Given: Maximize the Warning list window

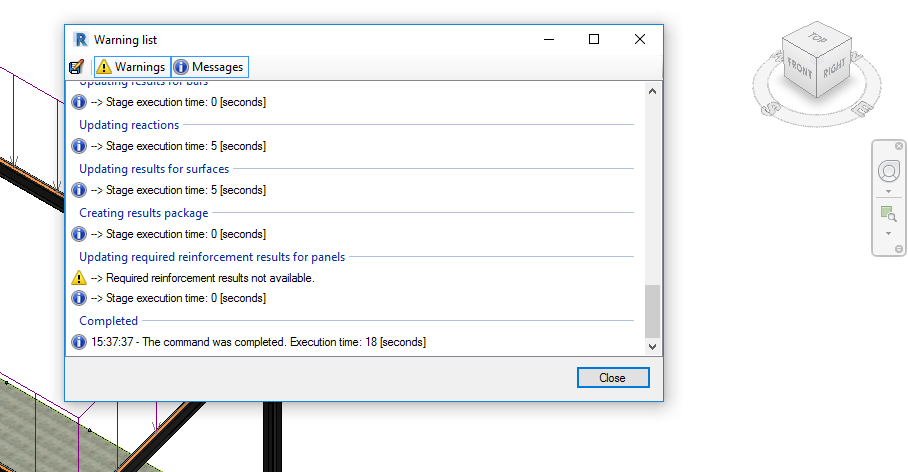Looking at the screenshot, I should pos(594,39).
